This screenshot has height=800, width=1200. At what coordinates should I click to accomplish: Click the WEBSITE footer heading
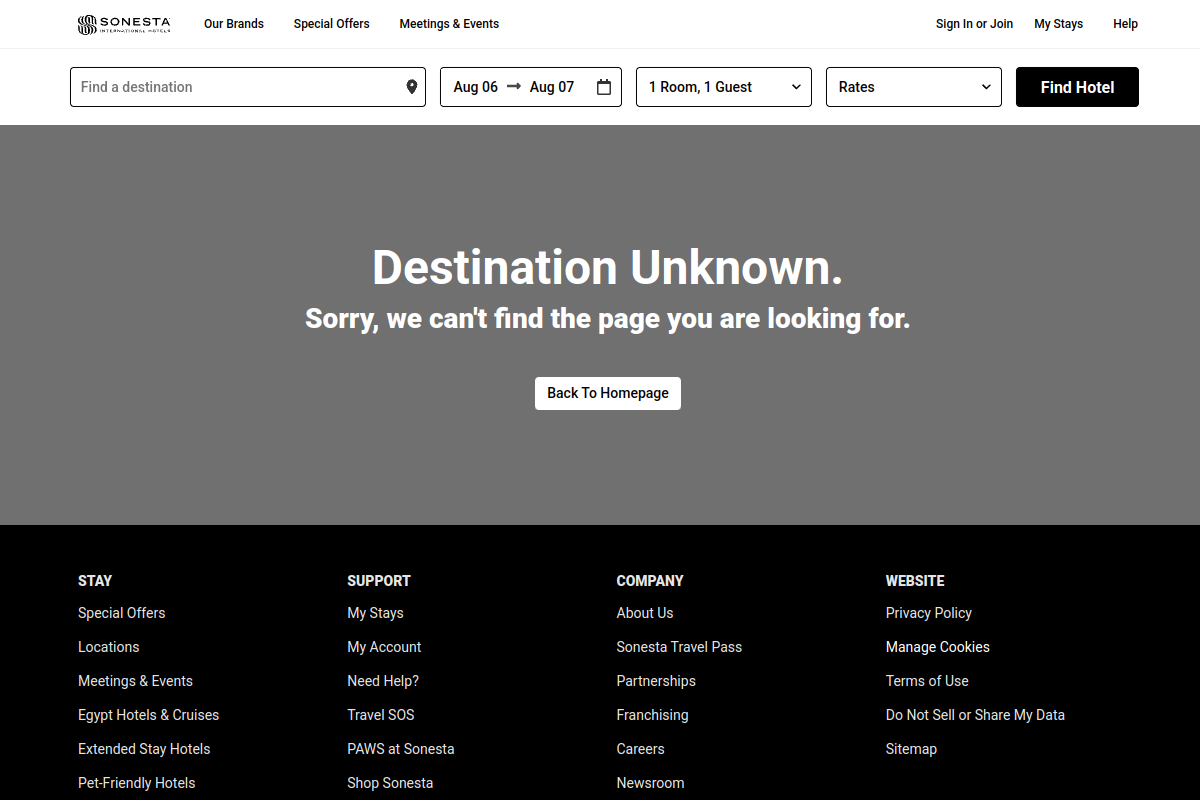tap(915, 581)
